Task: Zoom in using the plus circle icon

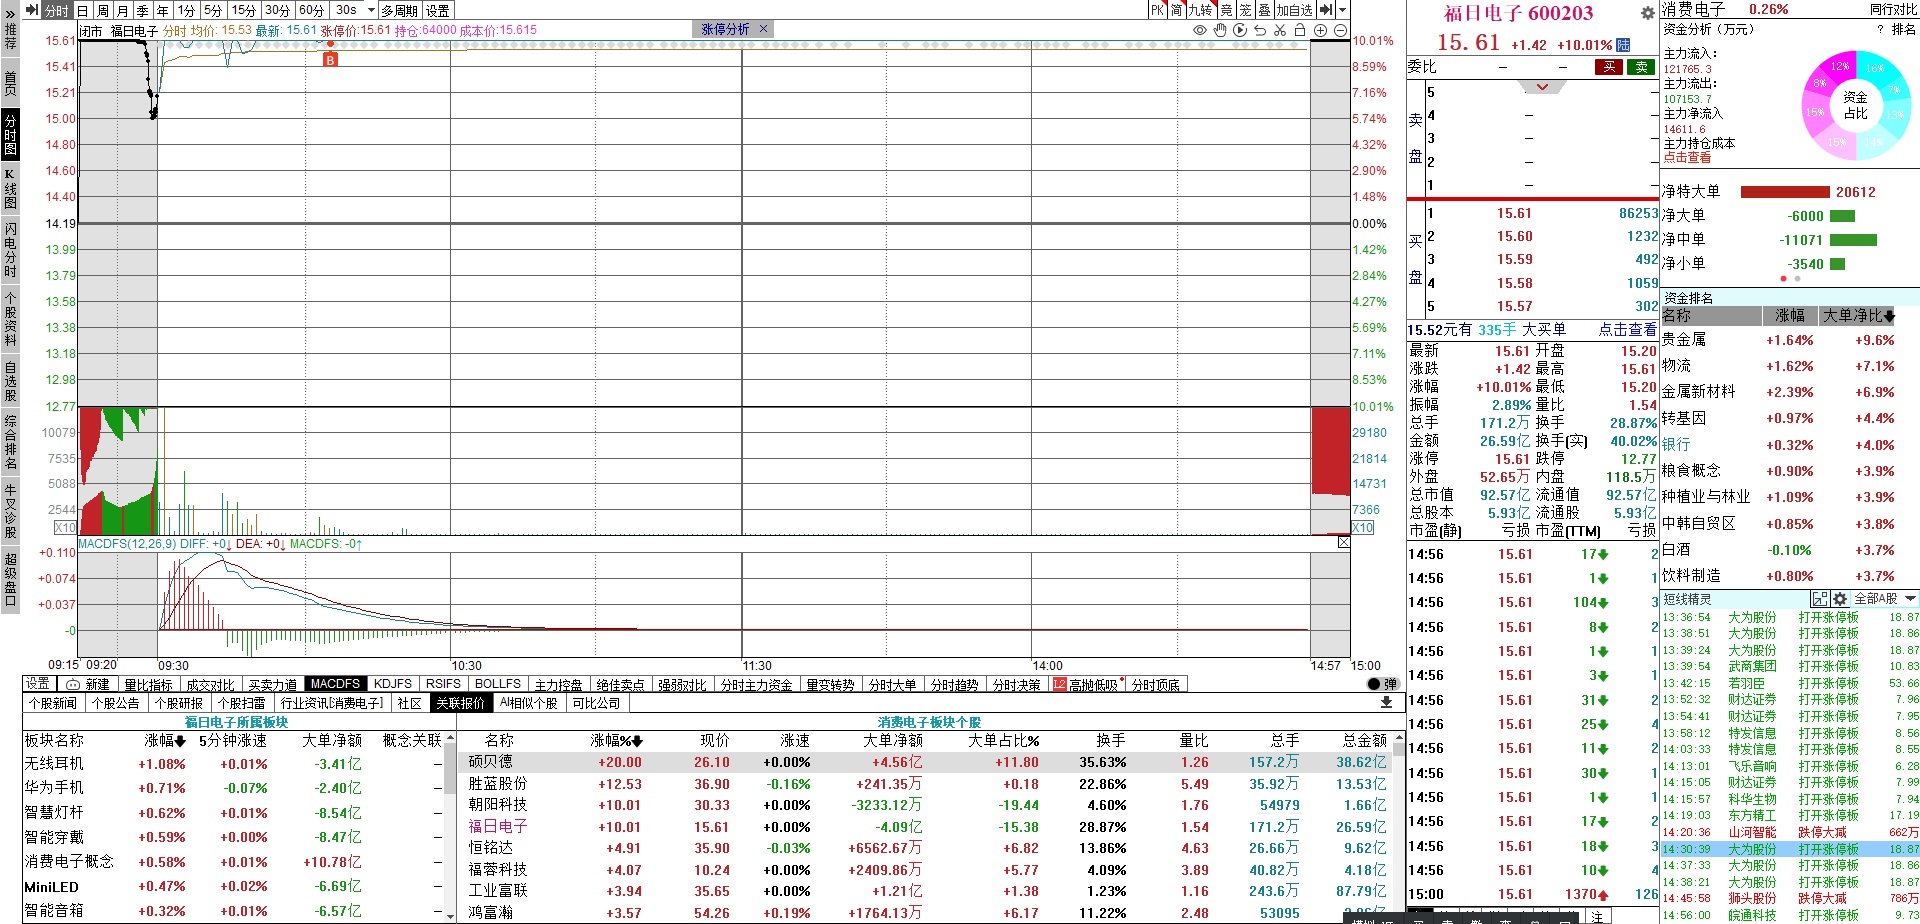Action: (1320, 30)
